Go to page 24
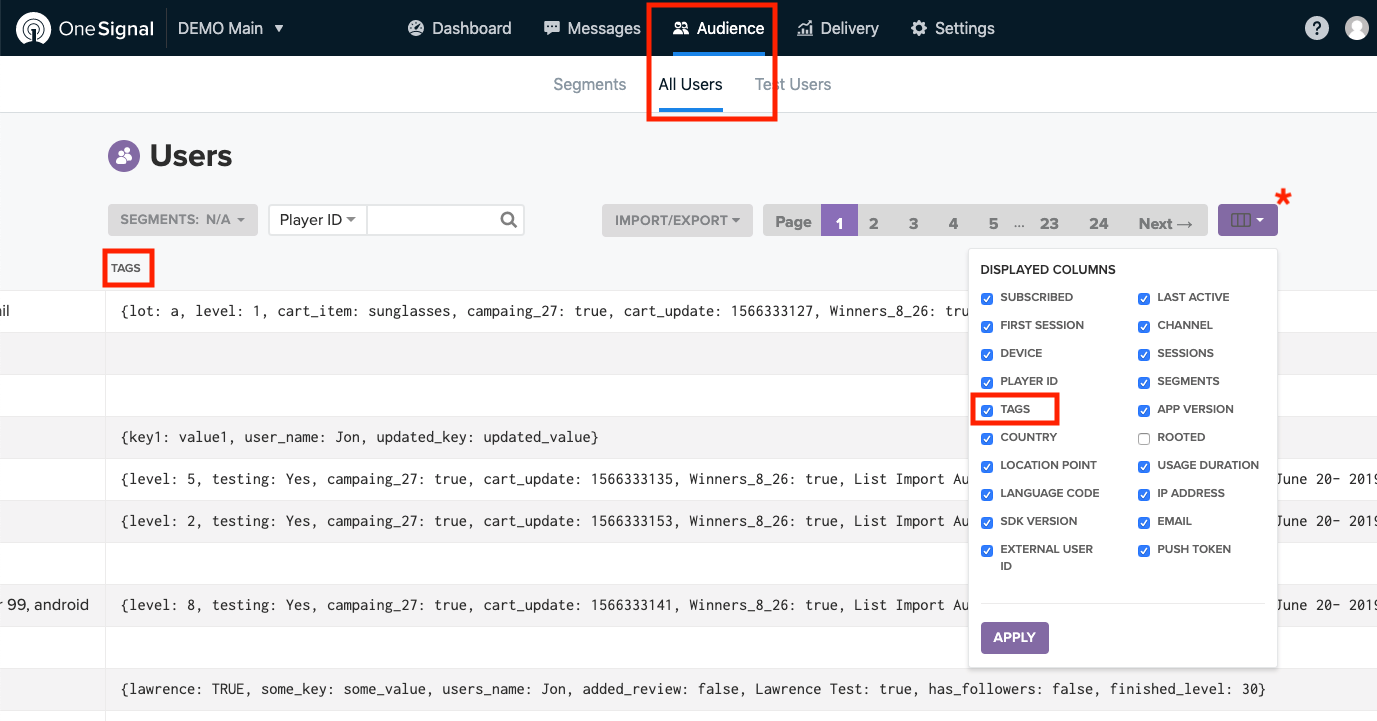 [1099, 222]
